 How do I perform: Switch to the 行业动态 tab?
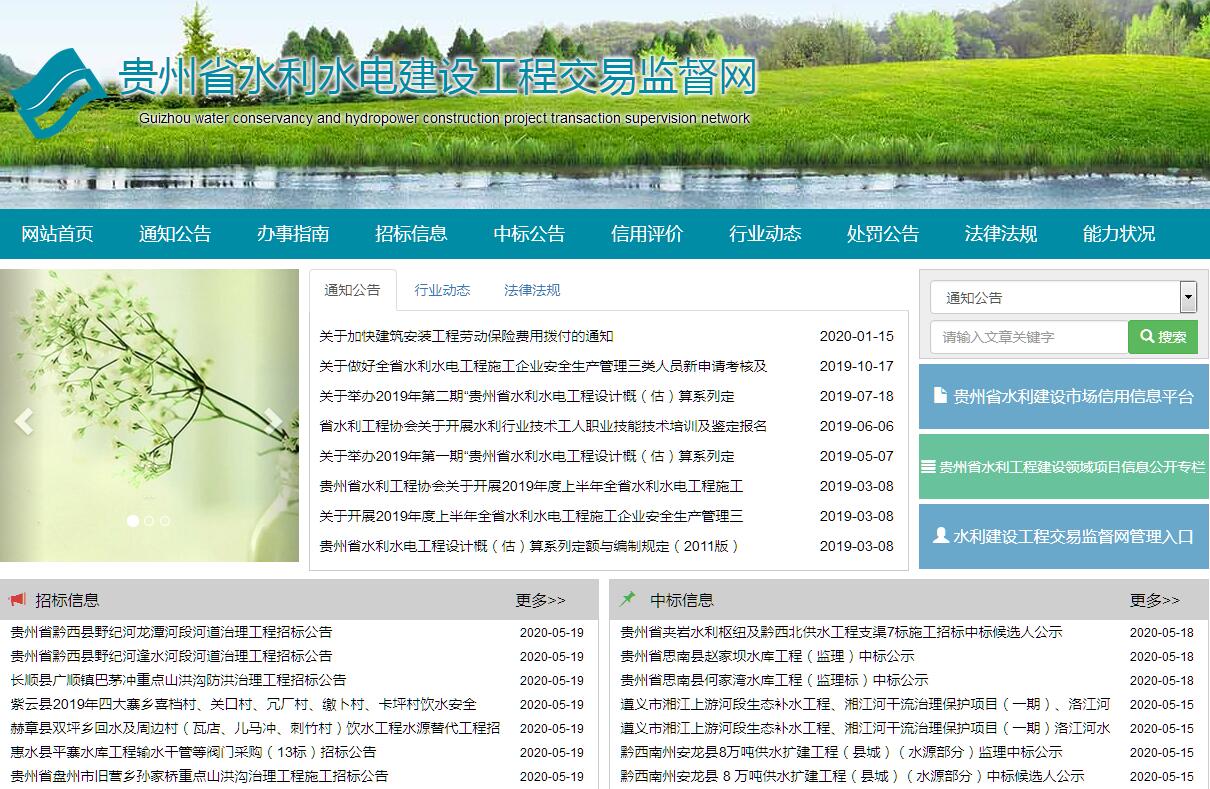tap(442, 290)
